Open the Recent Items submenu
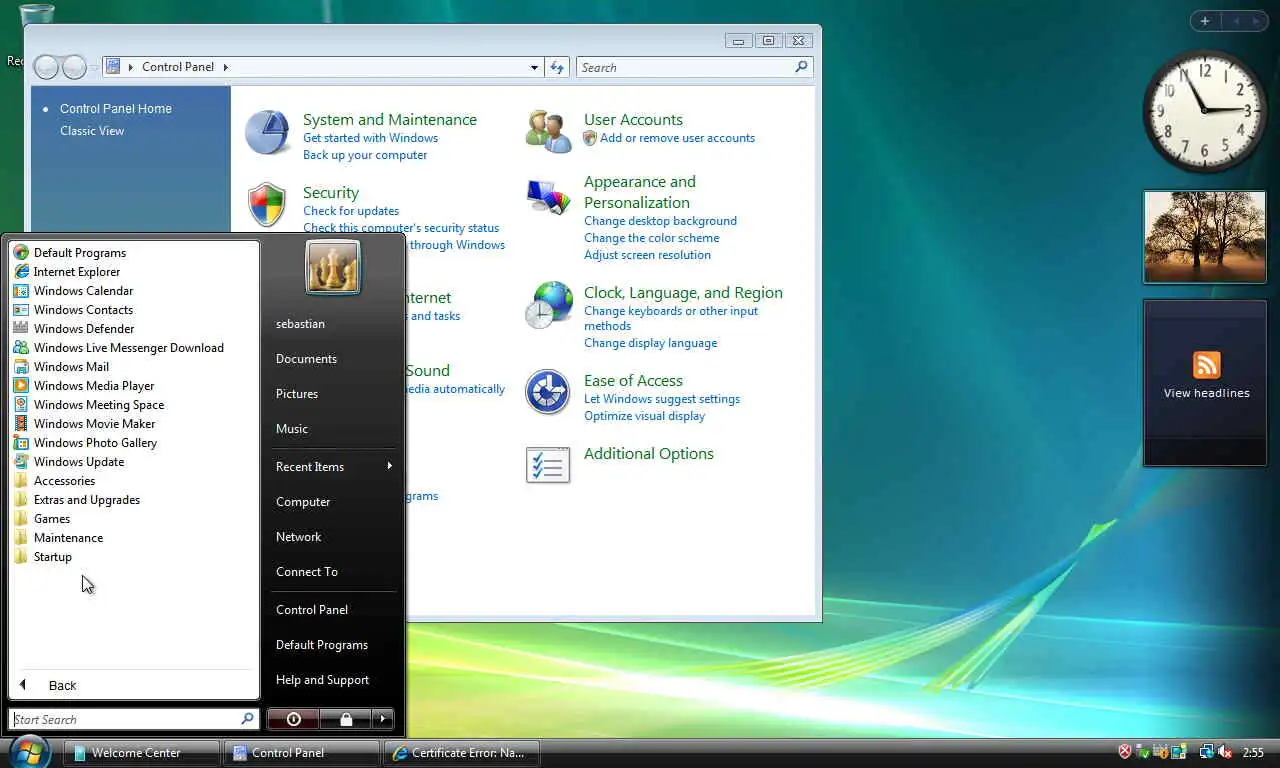 (334, 467)
